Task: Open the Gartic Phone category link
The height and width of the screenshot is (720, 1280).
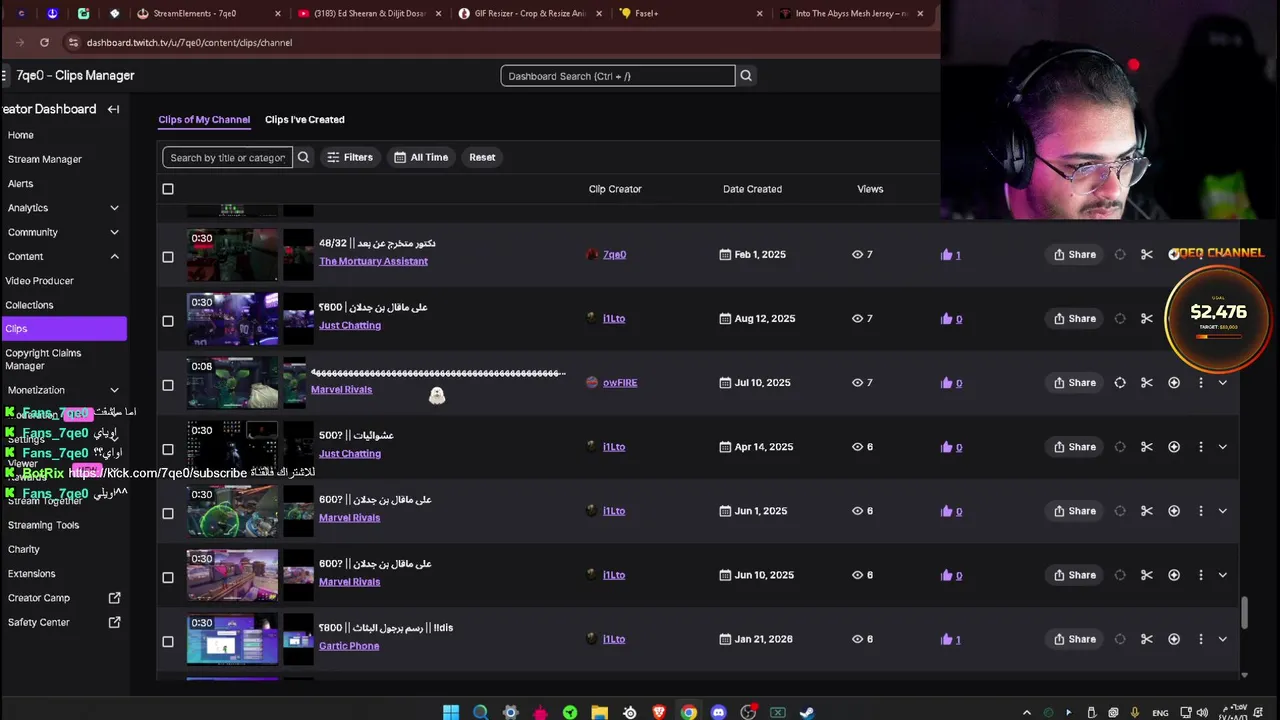Action: click(349, 646)
